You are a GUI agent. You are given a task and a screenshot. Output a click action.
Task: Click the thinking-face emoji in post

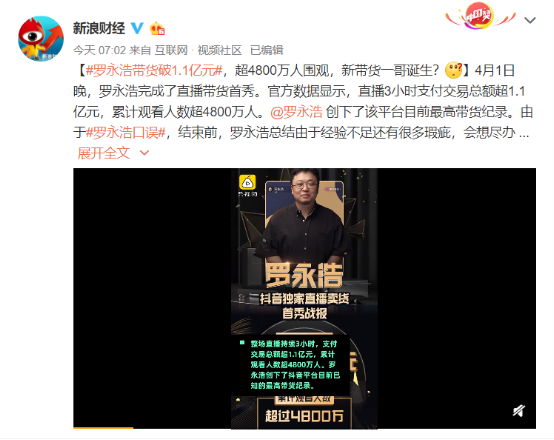tap(454, 70)
